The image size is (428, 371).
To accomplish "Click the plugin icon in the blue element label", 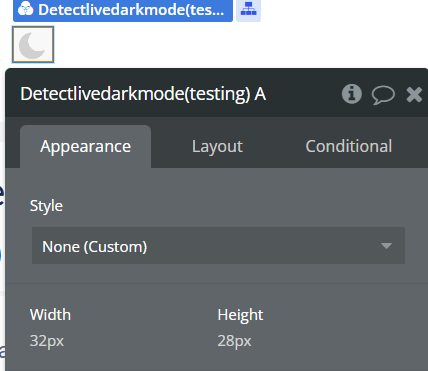I will [x=26, y=9].
